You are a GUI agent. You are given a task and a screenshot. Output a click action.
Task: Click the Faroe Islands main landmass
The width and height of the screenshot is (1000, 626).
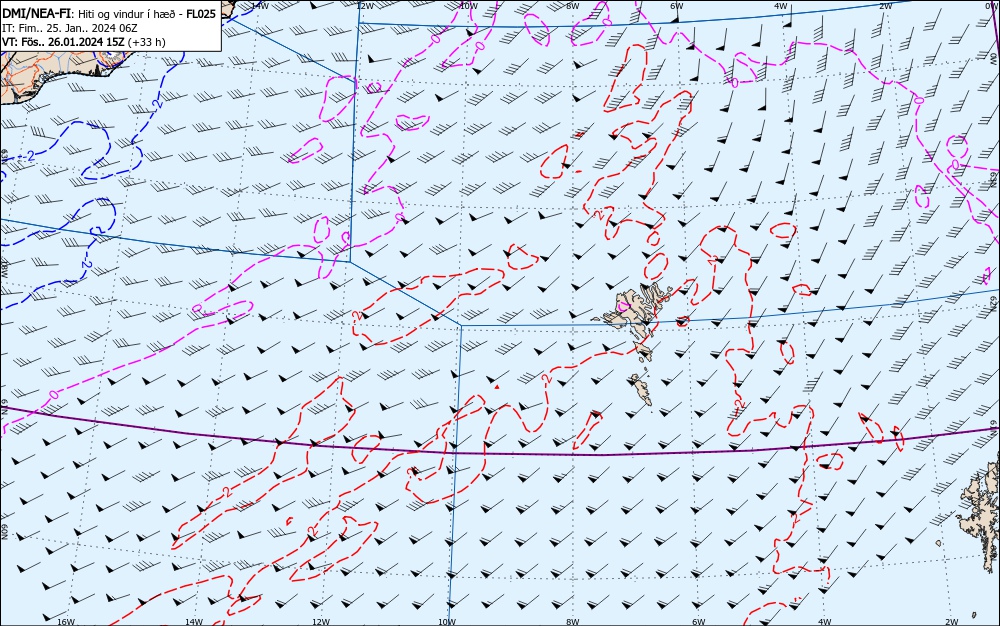[x=635, y=311]
